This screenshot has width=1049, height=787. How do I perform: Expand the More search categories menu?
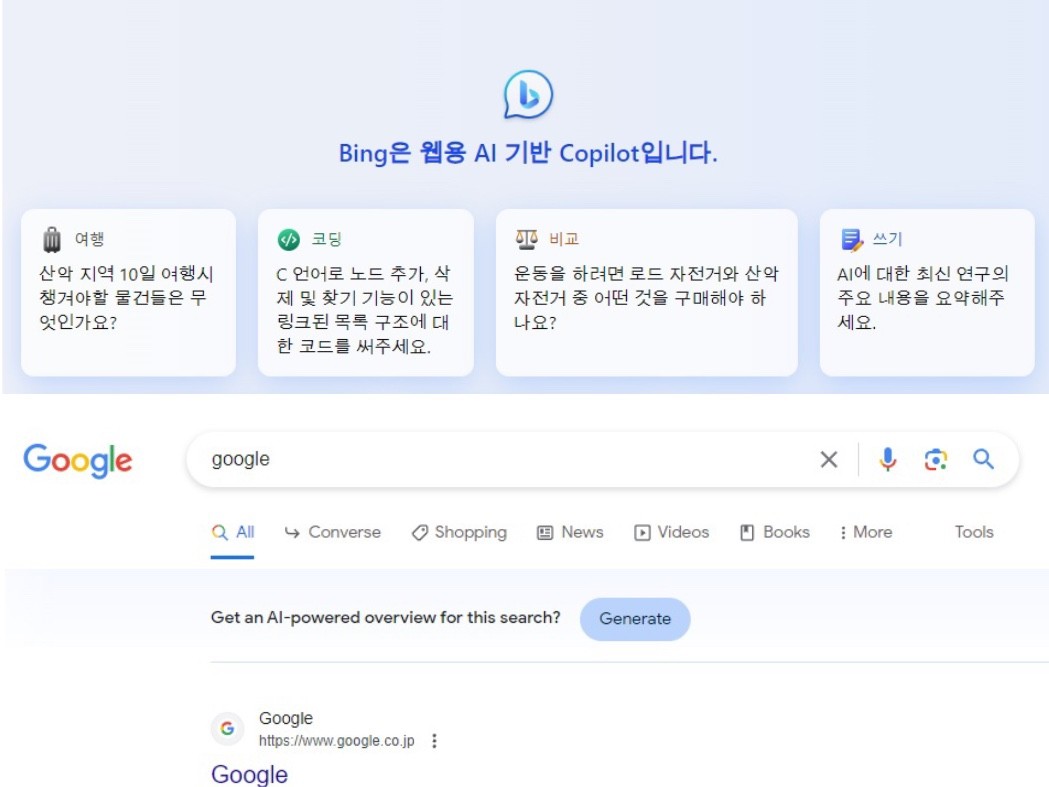tap(865, 532)
